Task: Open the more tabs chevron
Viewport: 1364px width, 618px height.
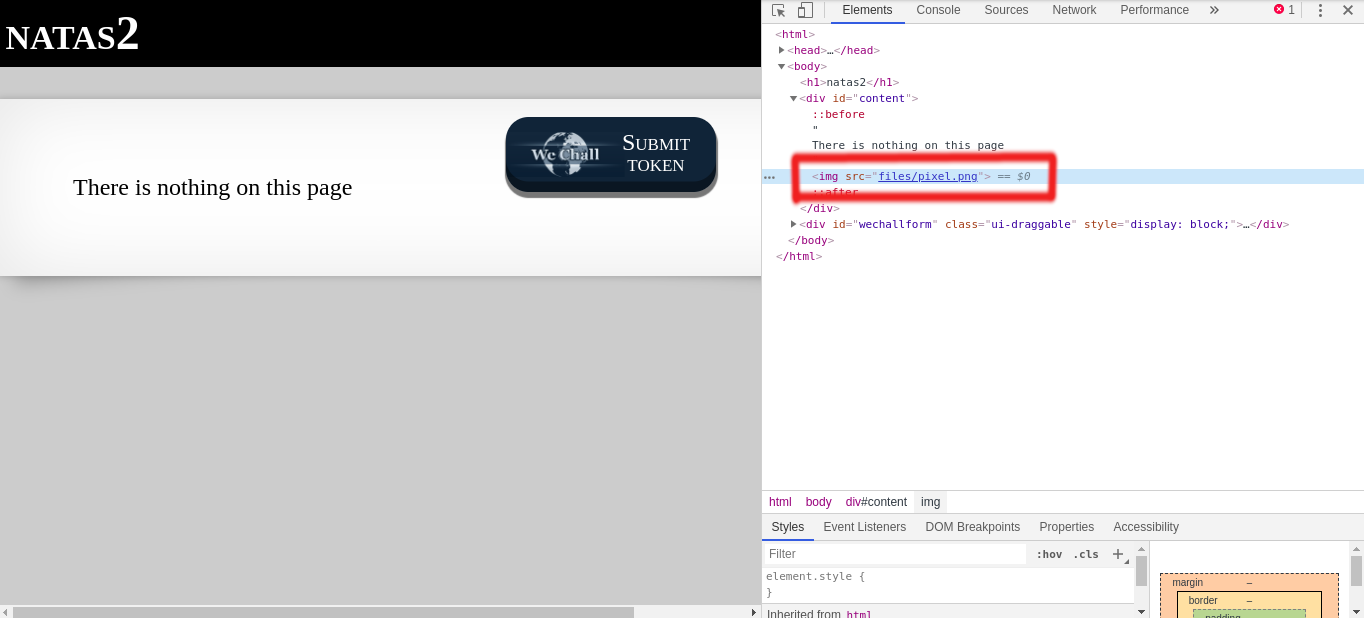Action: 1214,10
